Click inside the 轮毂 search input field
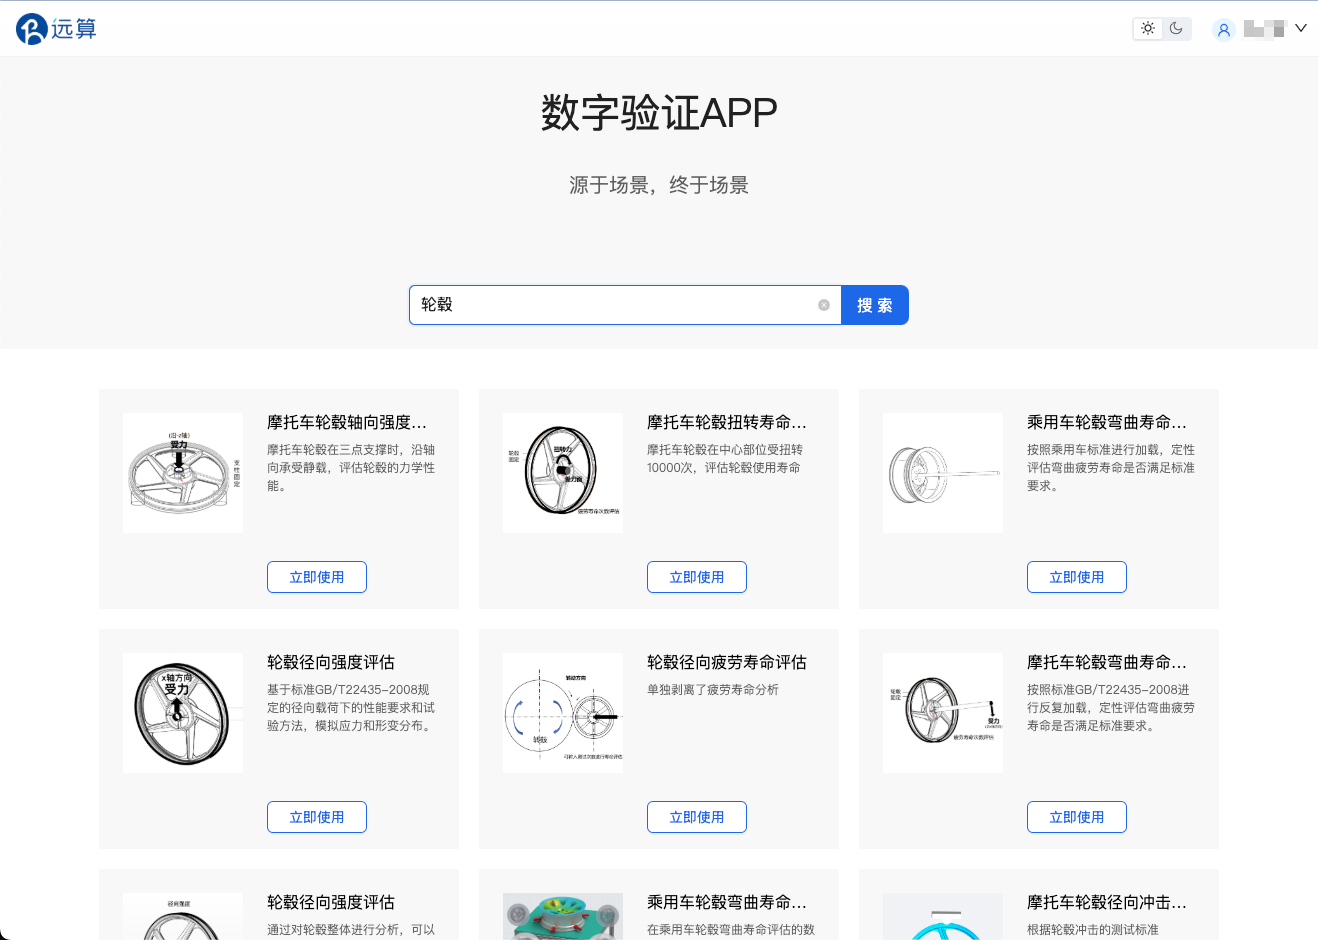This screenshot has height=940, width=1318. pyautogui.click(x=620, y=305)
